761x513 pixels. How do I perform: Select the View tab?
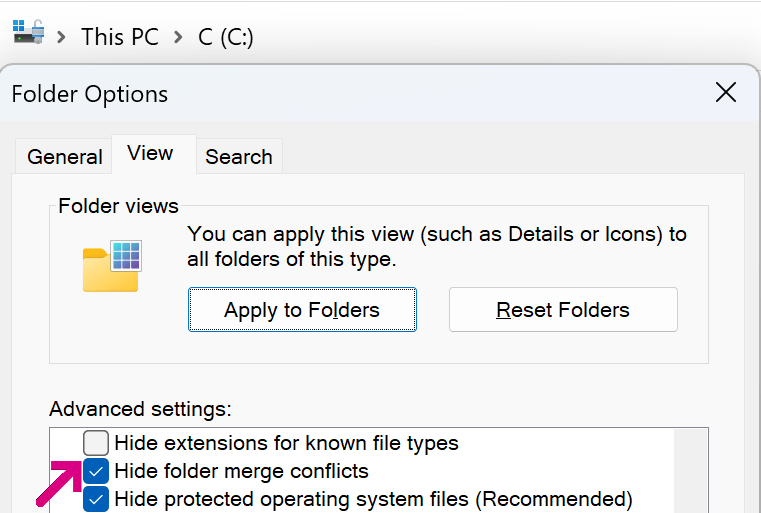click(150, 153)
